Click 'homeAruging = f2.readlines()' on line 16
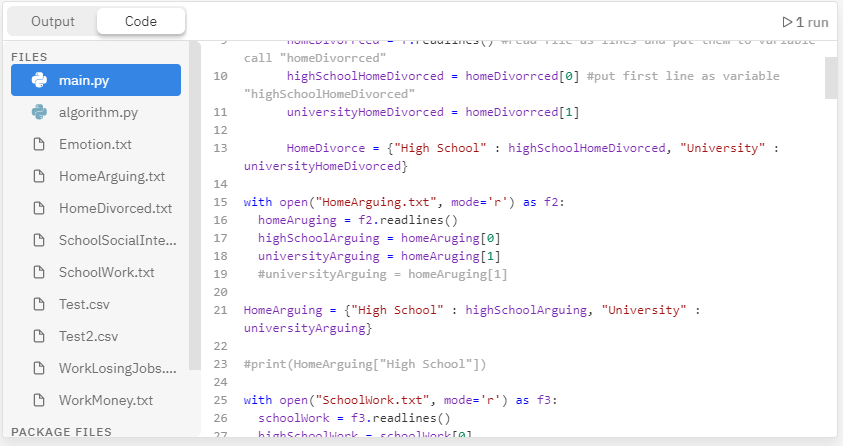 tap(358, 220)
